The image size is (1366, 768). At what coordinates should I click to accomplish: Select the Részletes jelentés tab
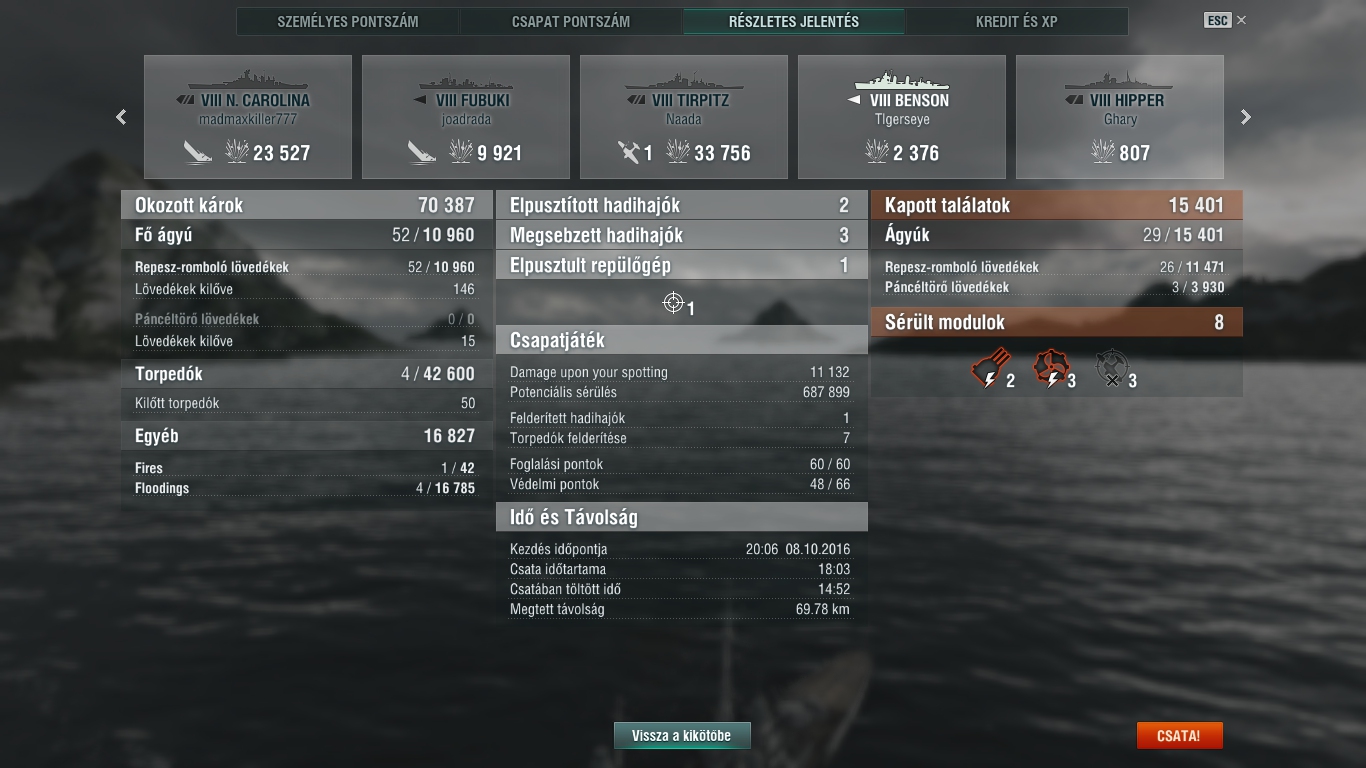pyautogui.click(x=794, y=21)
